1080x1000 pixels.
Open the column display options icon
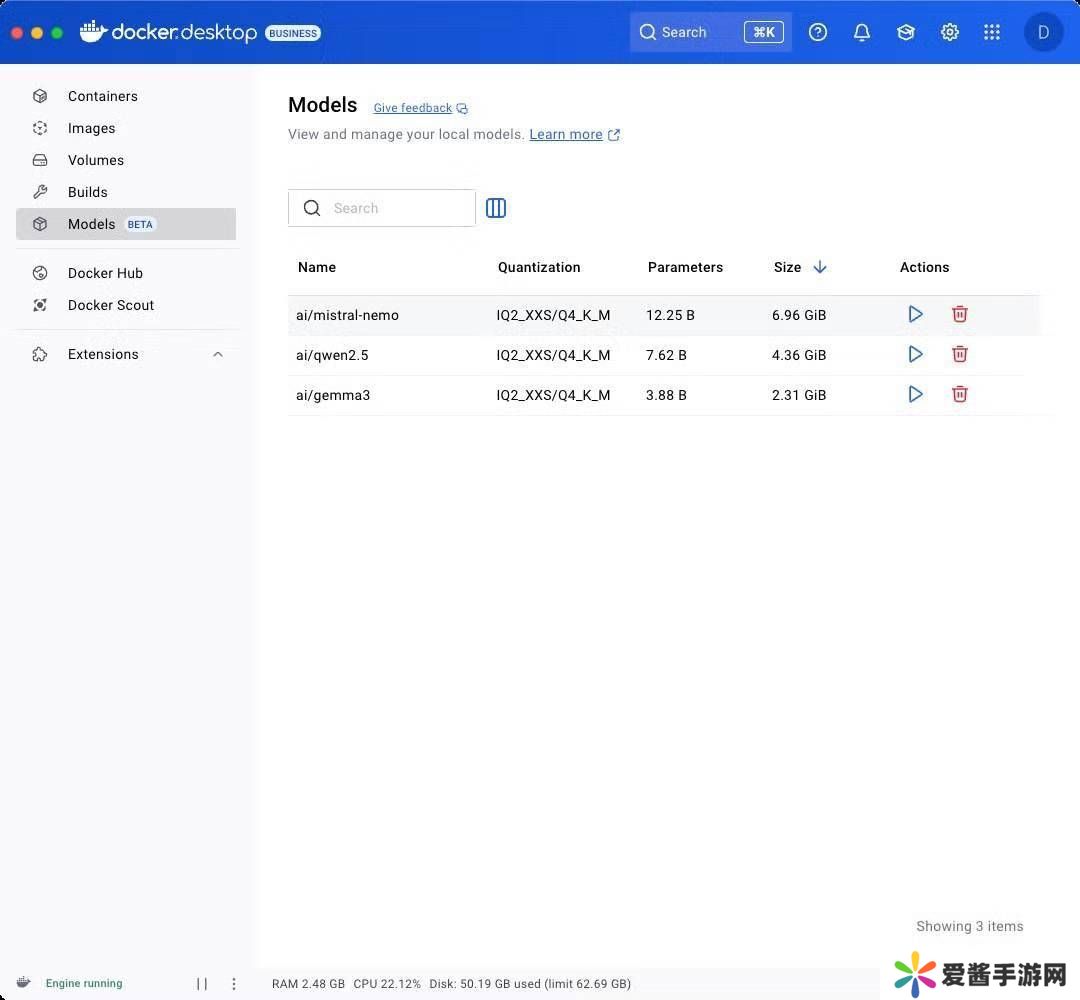(496, 208)
